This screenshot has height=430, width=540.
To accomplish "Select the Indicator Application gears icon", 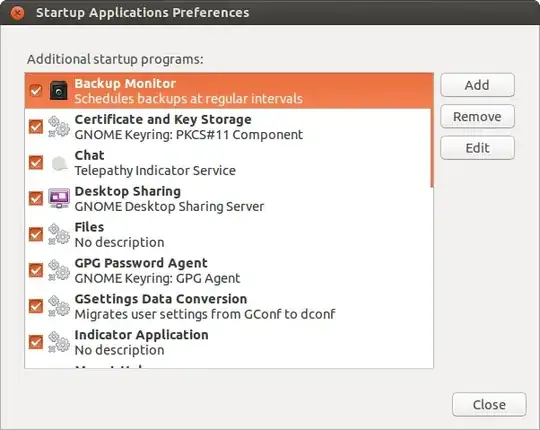I will tap(59, 342).
